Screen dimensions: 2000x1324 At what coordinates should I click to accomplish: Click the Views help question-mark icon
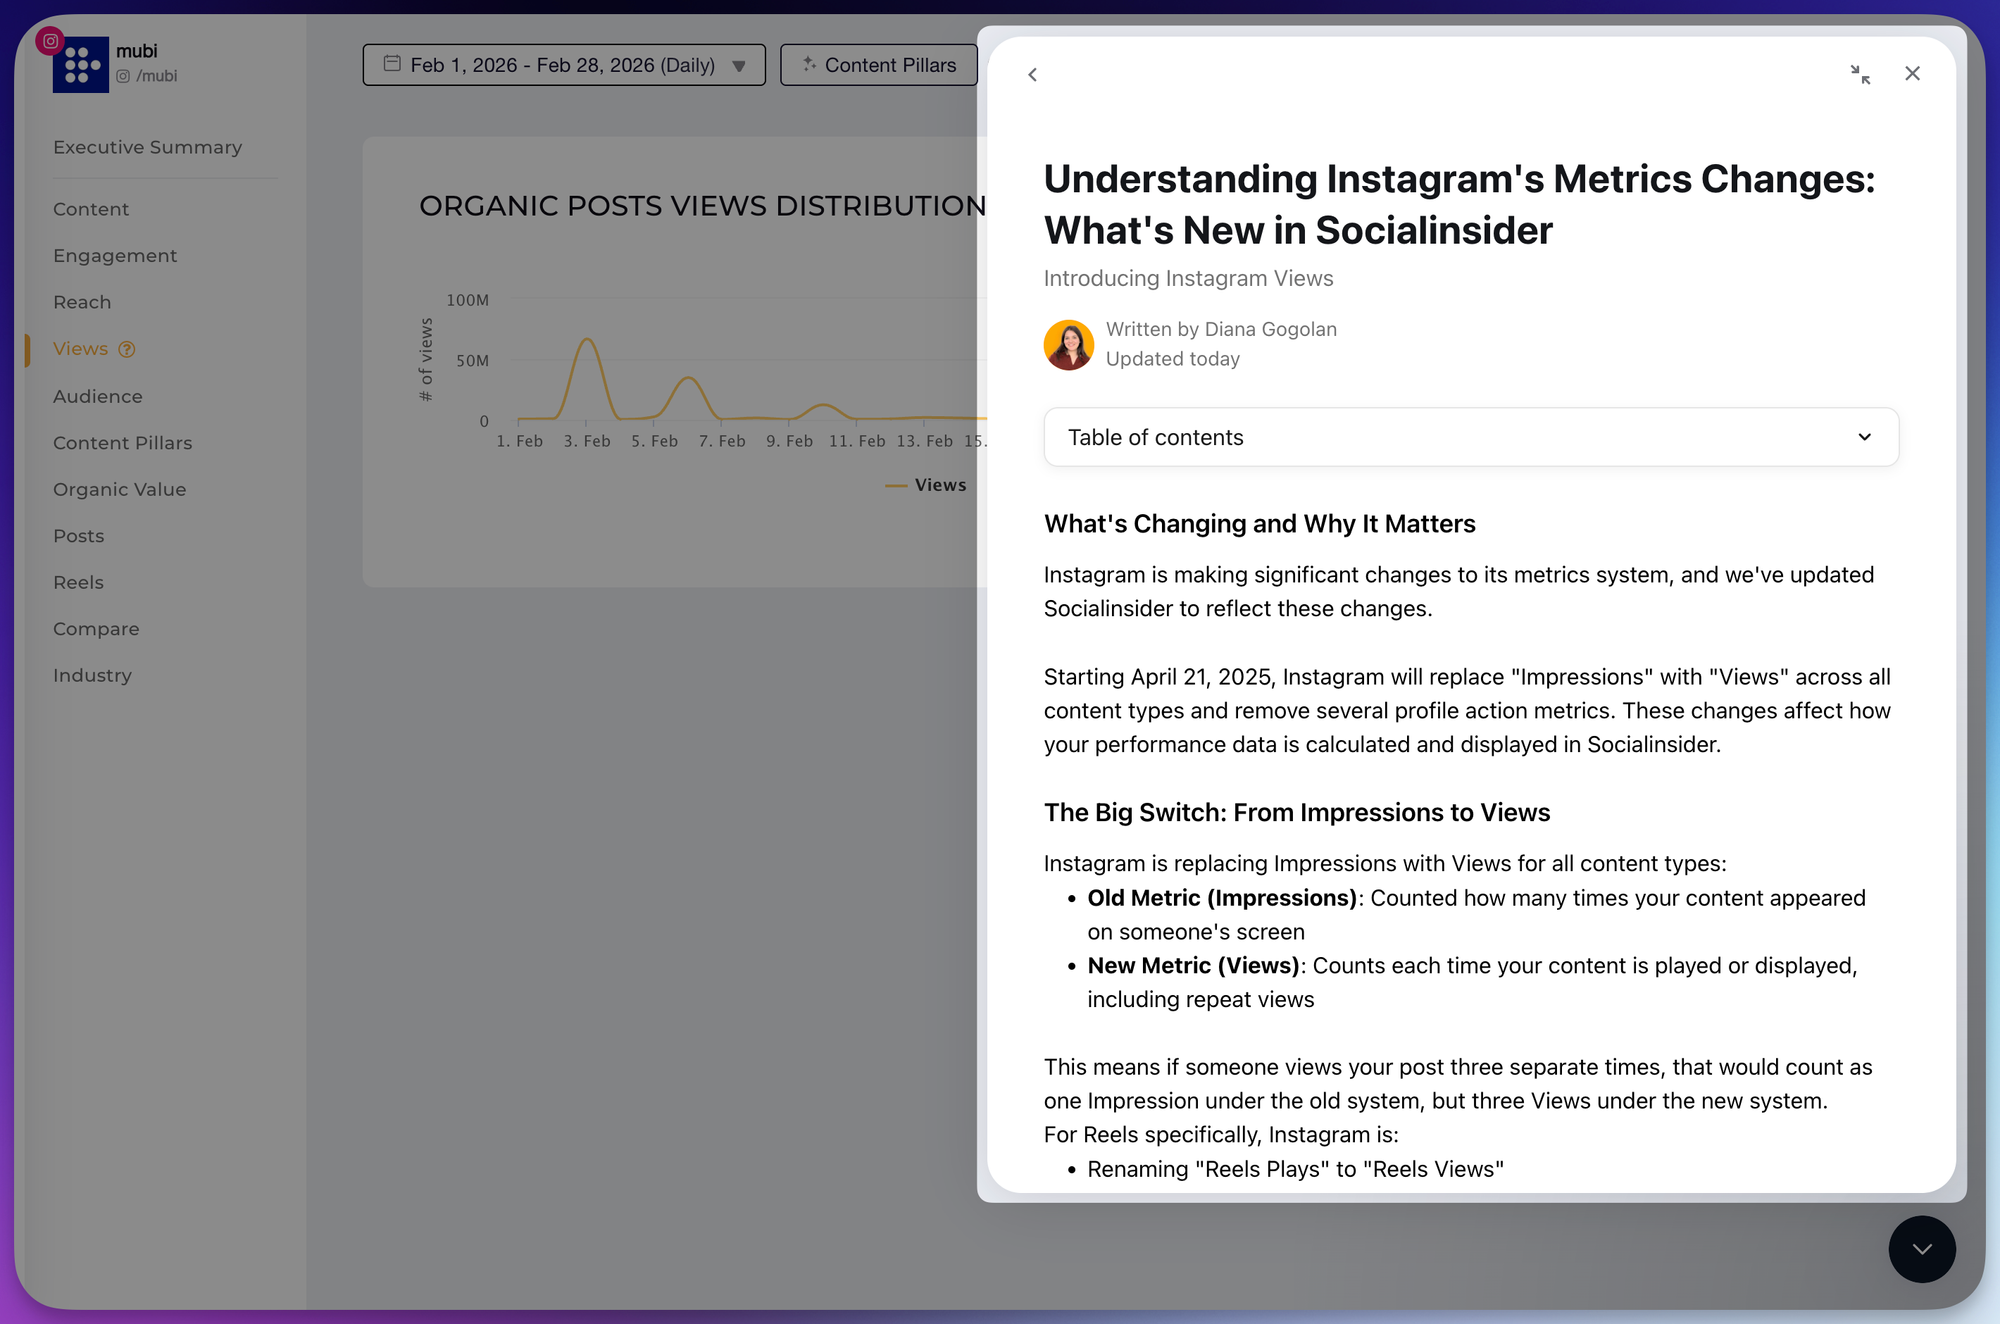pyautogui.click(x=127, y=349)
